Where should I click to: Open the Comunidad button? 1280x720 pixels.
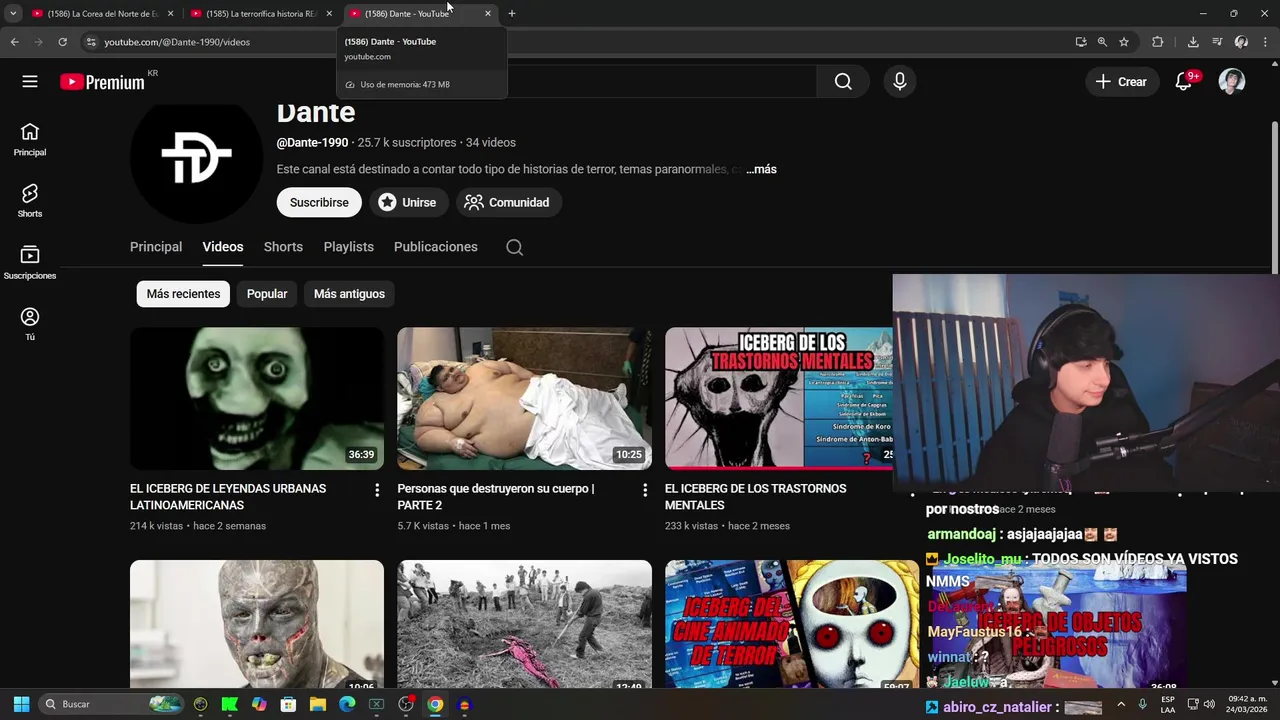coord(508,202)
